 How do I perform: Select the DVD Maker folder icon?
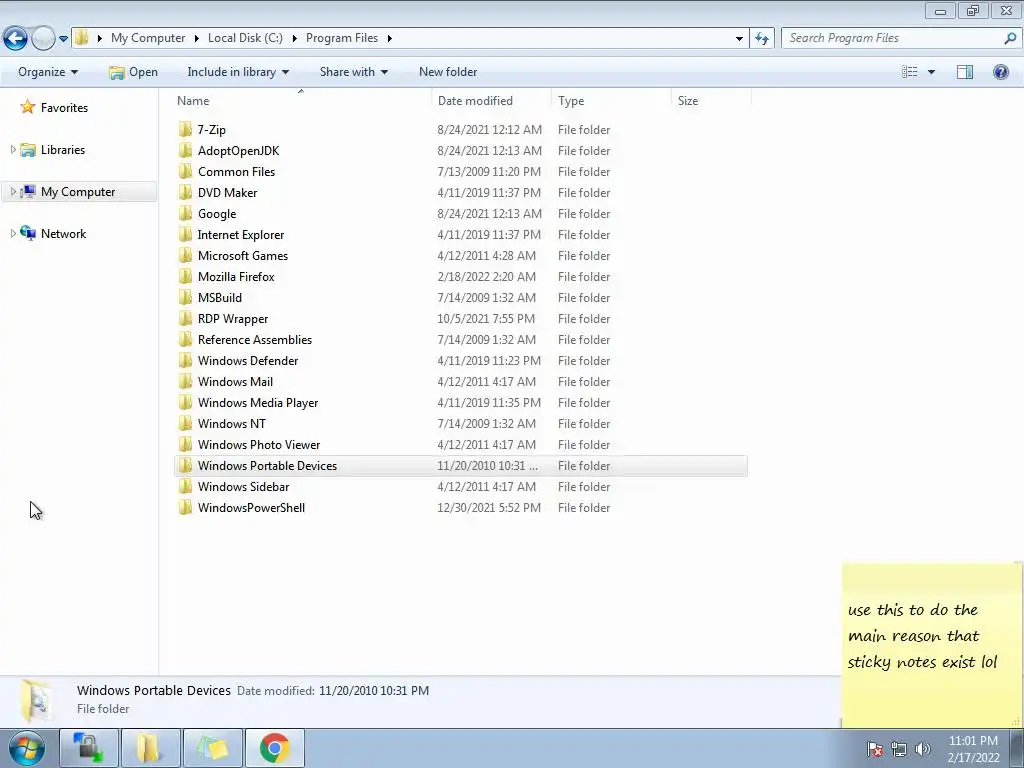coord(185,192)
